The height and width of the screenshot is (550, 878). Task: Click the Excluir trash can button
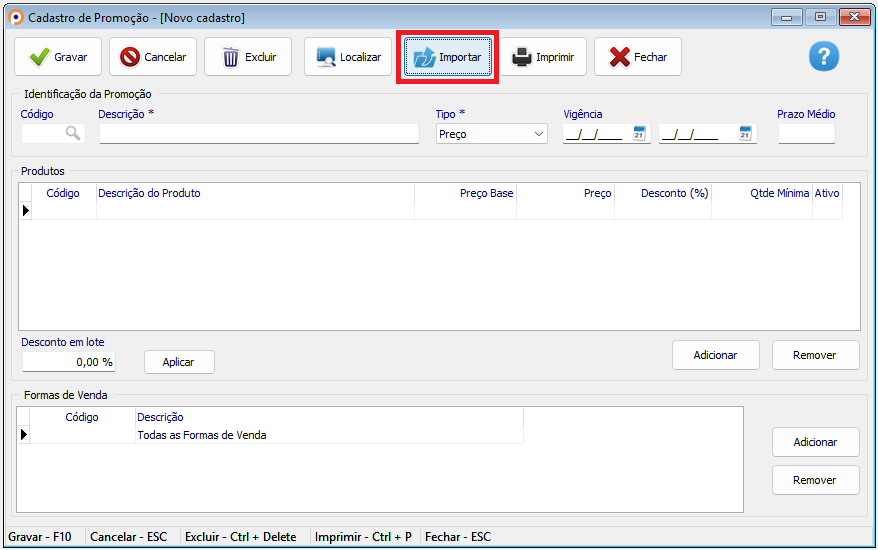tap(248, 57)
